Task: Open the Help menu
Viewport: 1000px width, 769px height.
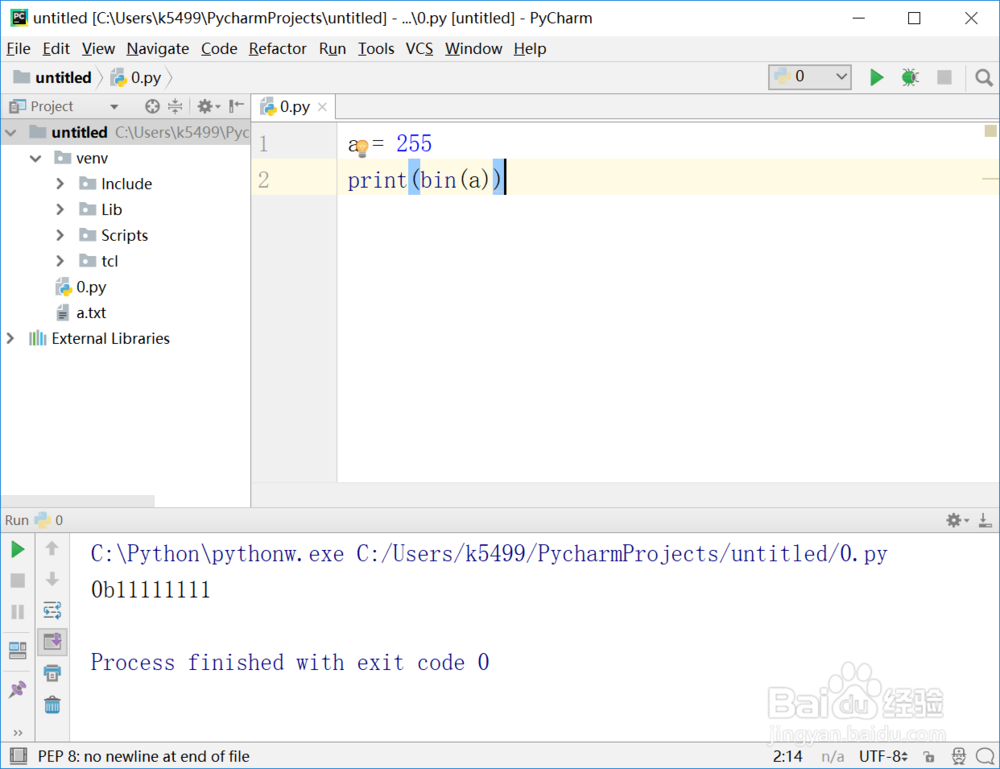Action: coord(530,49)
